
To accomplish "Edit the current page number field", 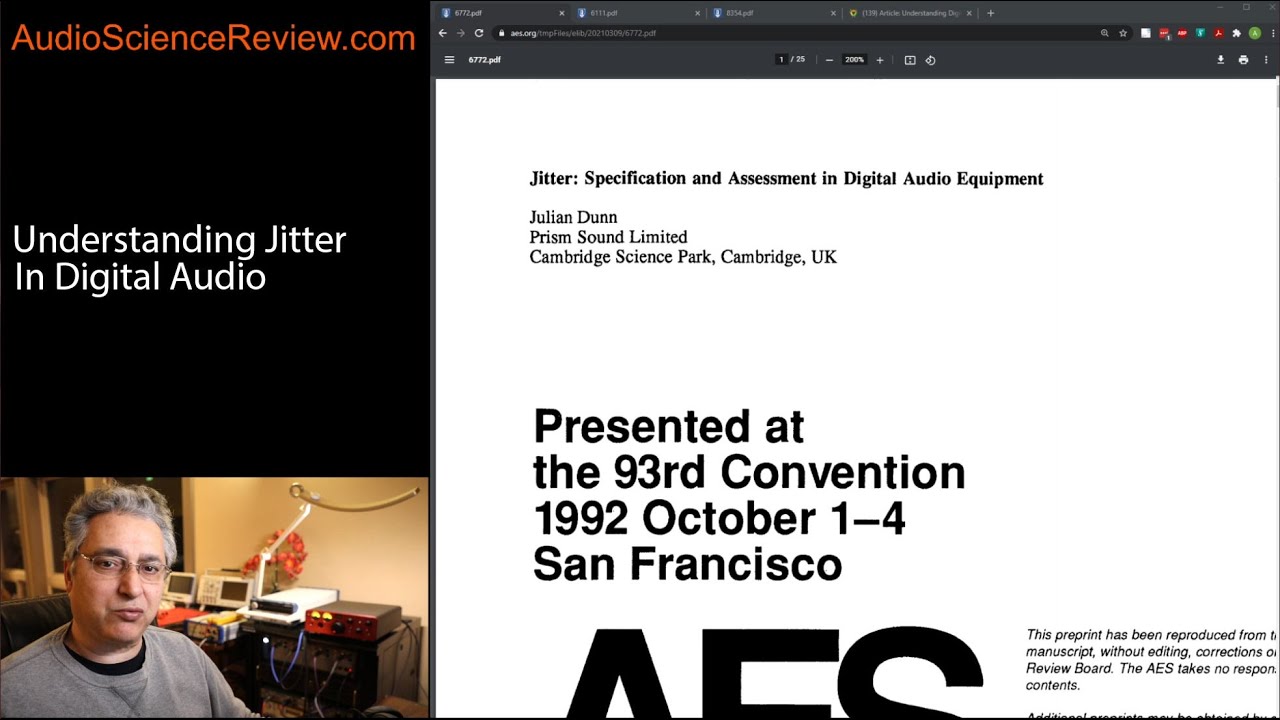I will point(781,60).
